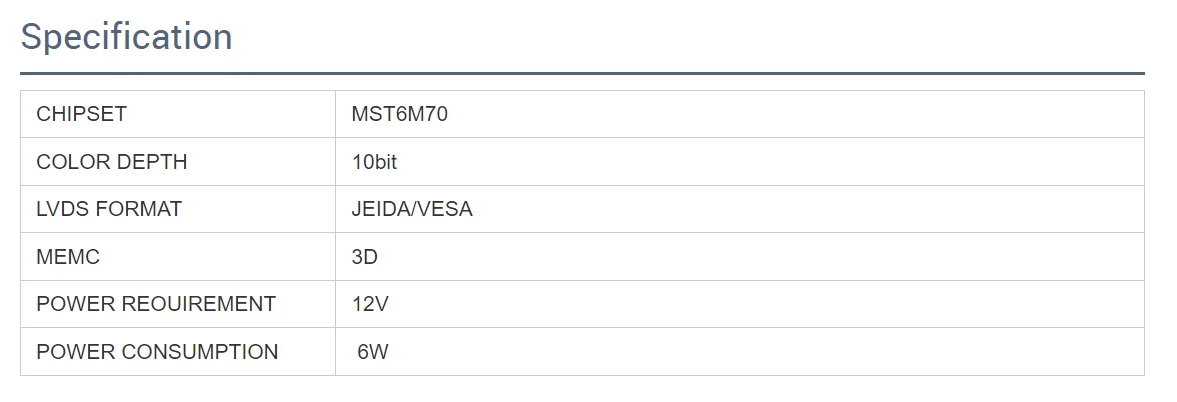Click the divider line below Specification
1177x402 pixels.
pos(582,73)
